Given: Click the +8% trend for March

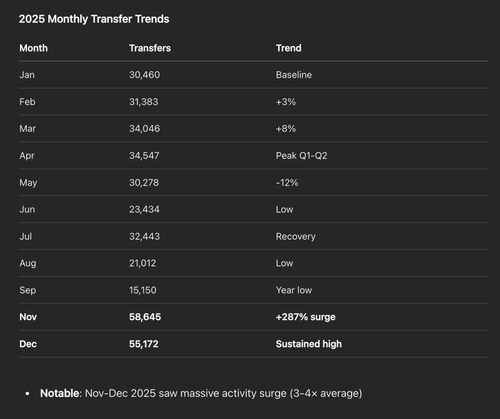Looking at the screenshot, I should 286,129.
